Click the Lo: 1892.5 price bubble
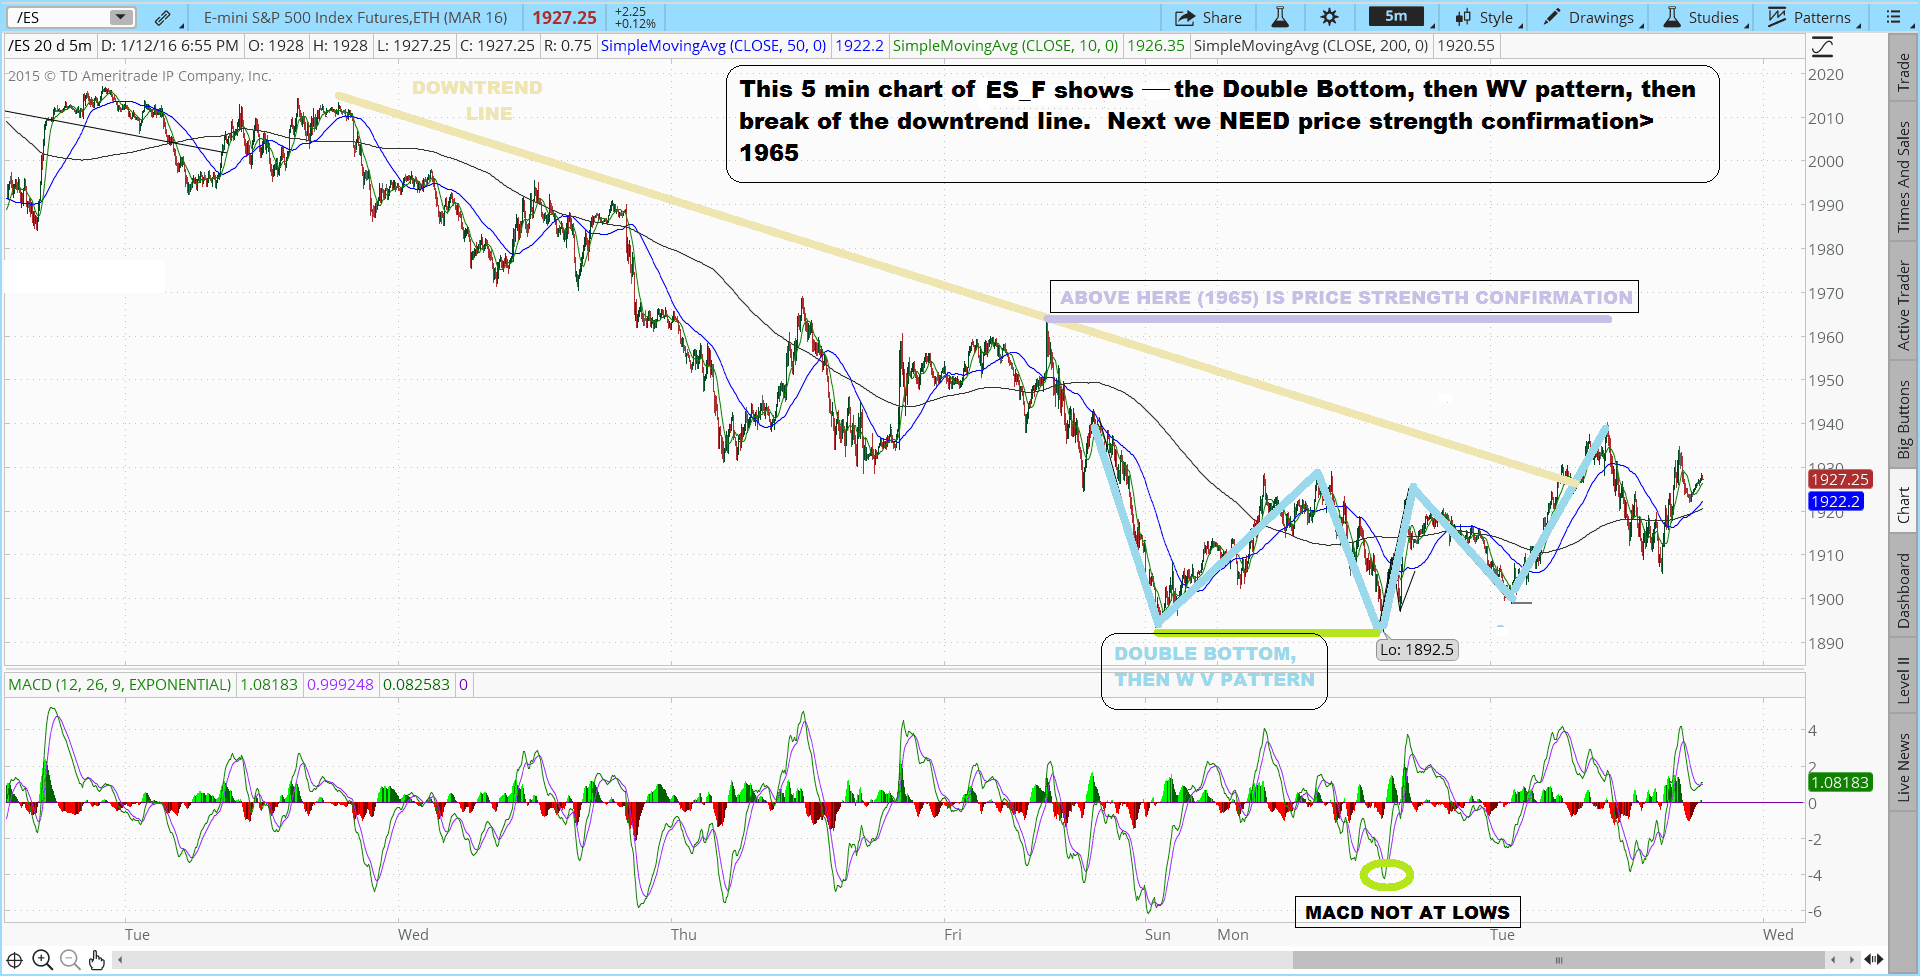 [x=1417, y=650]
